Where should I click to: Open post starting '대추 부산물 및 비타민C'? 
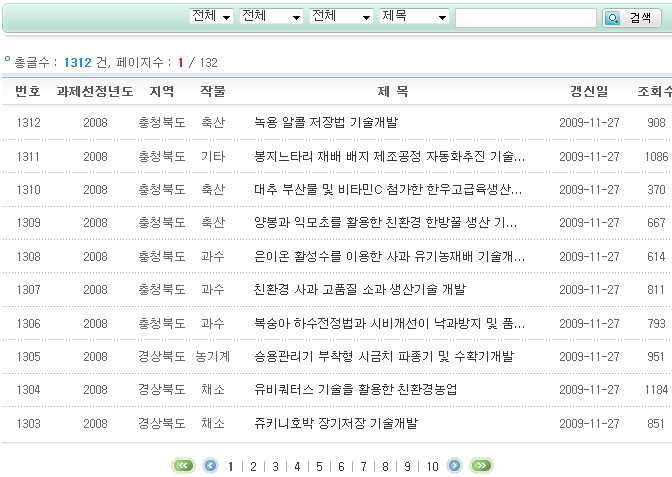388,189
